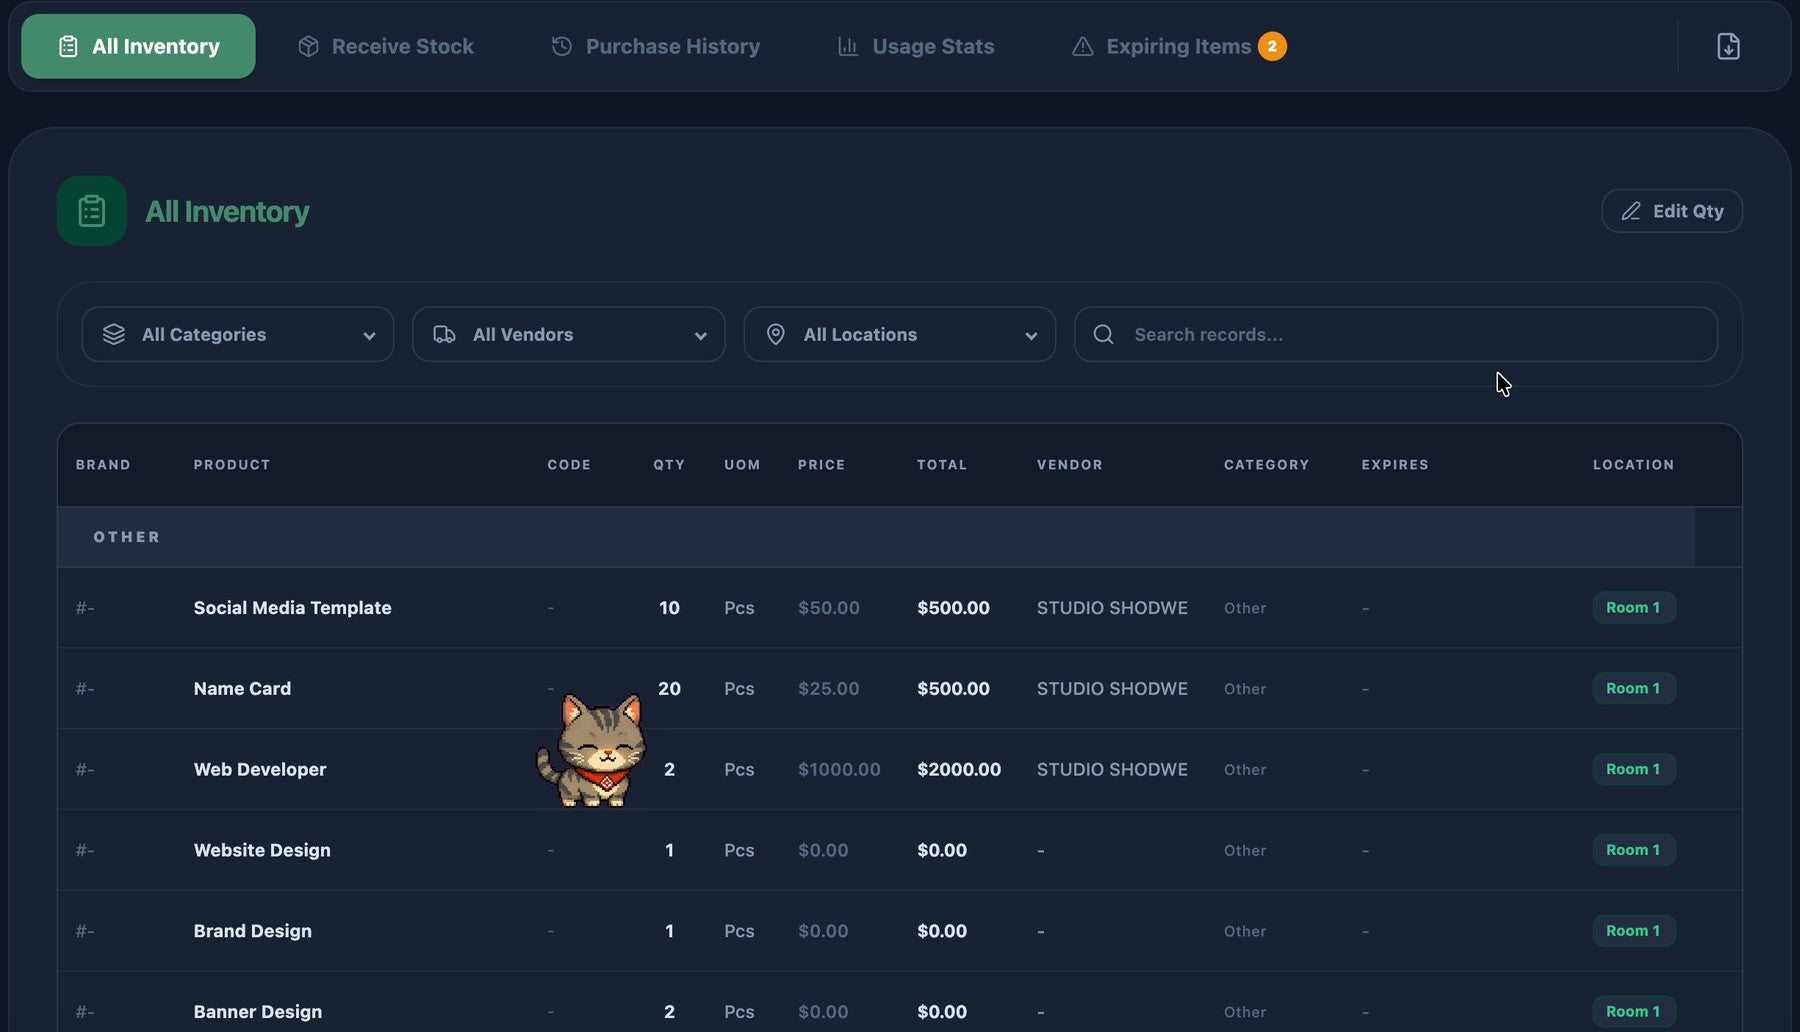Click the map pin icon in All Locations
Image resolution: width=1800 pixels, height=1032 pixels.
pyautogui.click(x=775, y=334)
